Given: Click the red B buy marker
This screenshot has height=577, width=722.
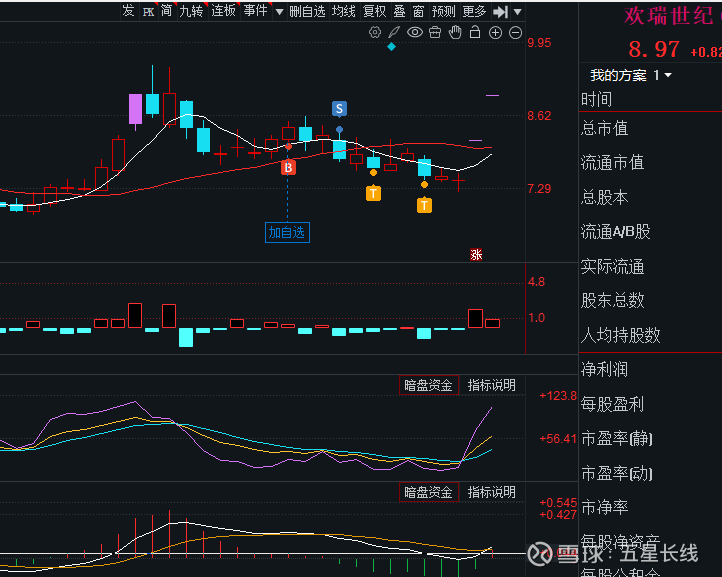Looking at the screenshot, I should (288, 167).
